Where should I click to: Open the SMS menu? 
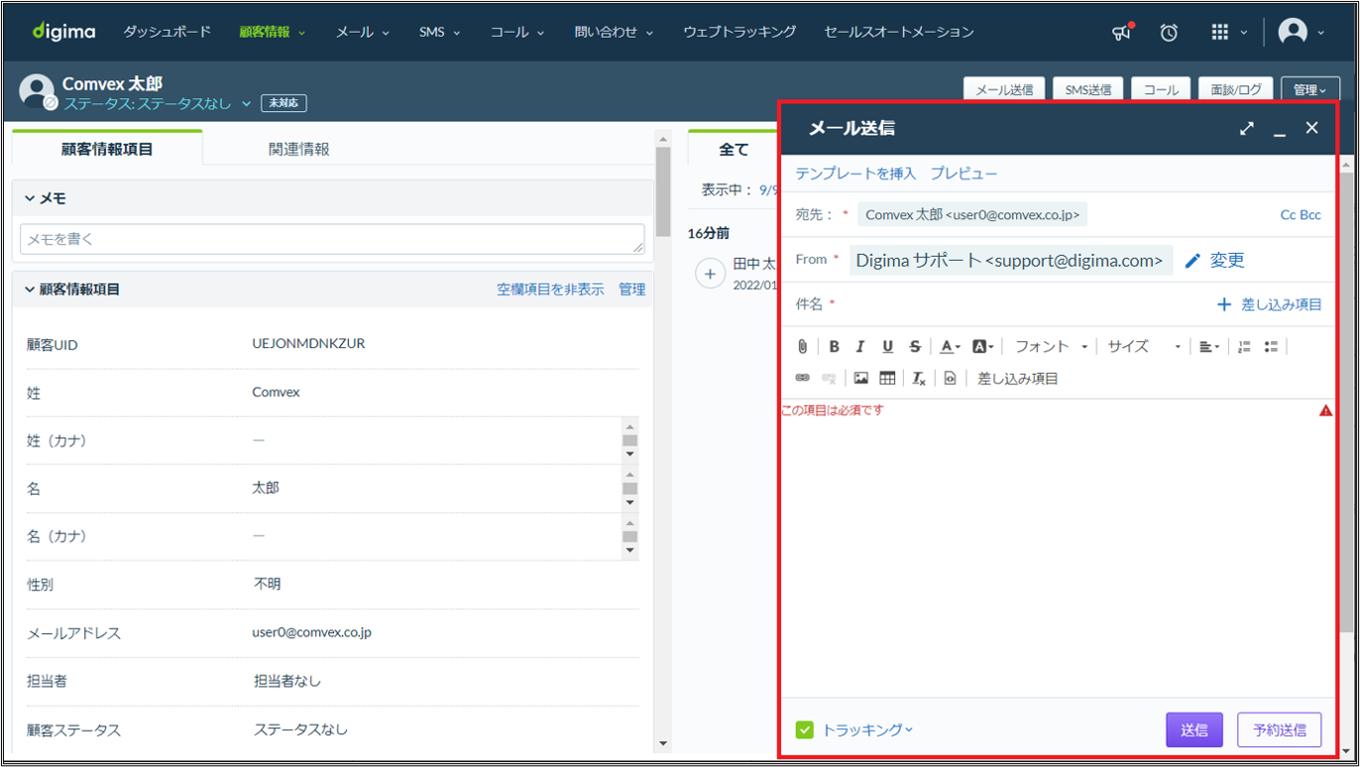439,32
